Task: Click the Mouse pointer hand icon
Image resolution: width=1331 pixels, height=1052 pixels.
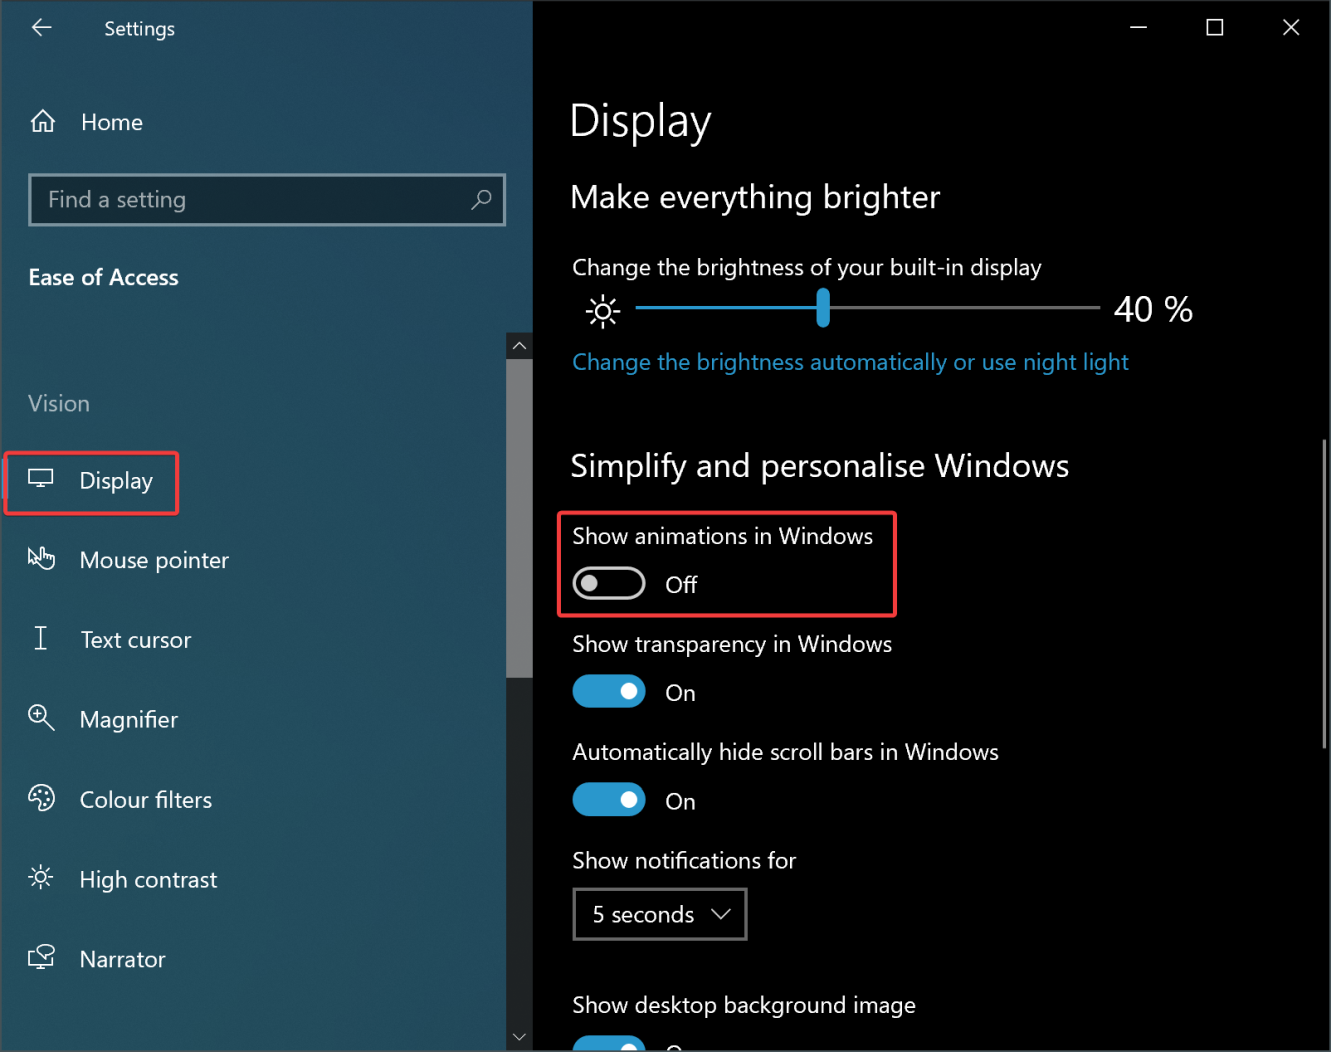Action: click(x=41, y=558)
